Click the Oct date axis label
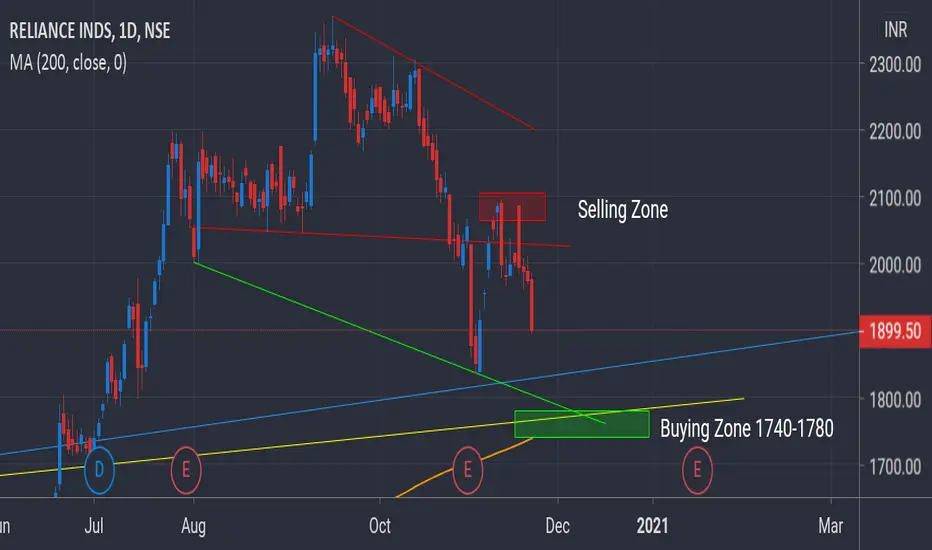 click(x=380, y=526)
